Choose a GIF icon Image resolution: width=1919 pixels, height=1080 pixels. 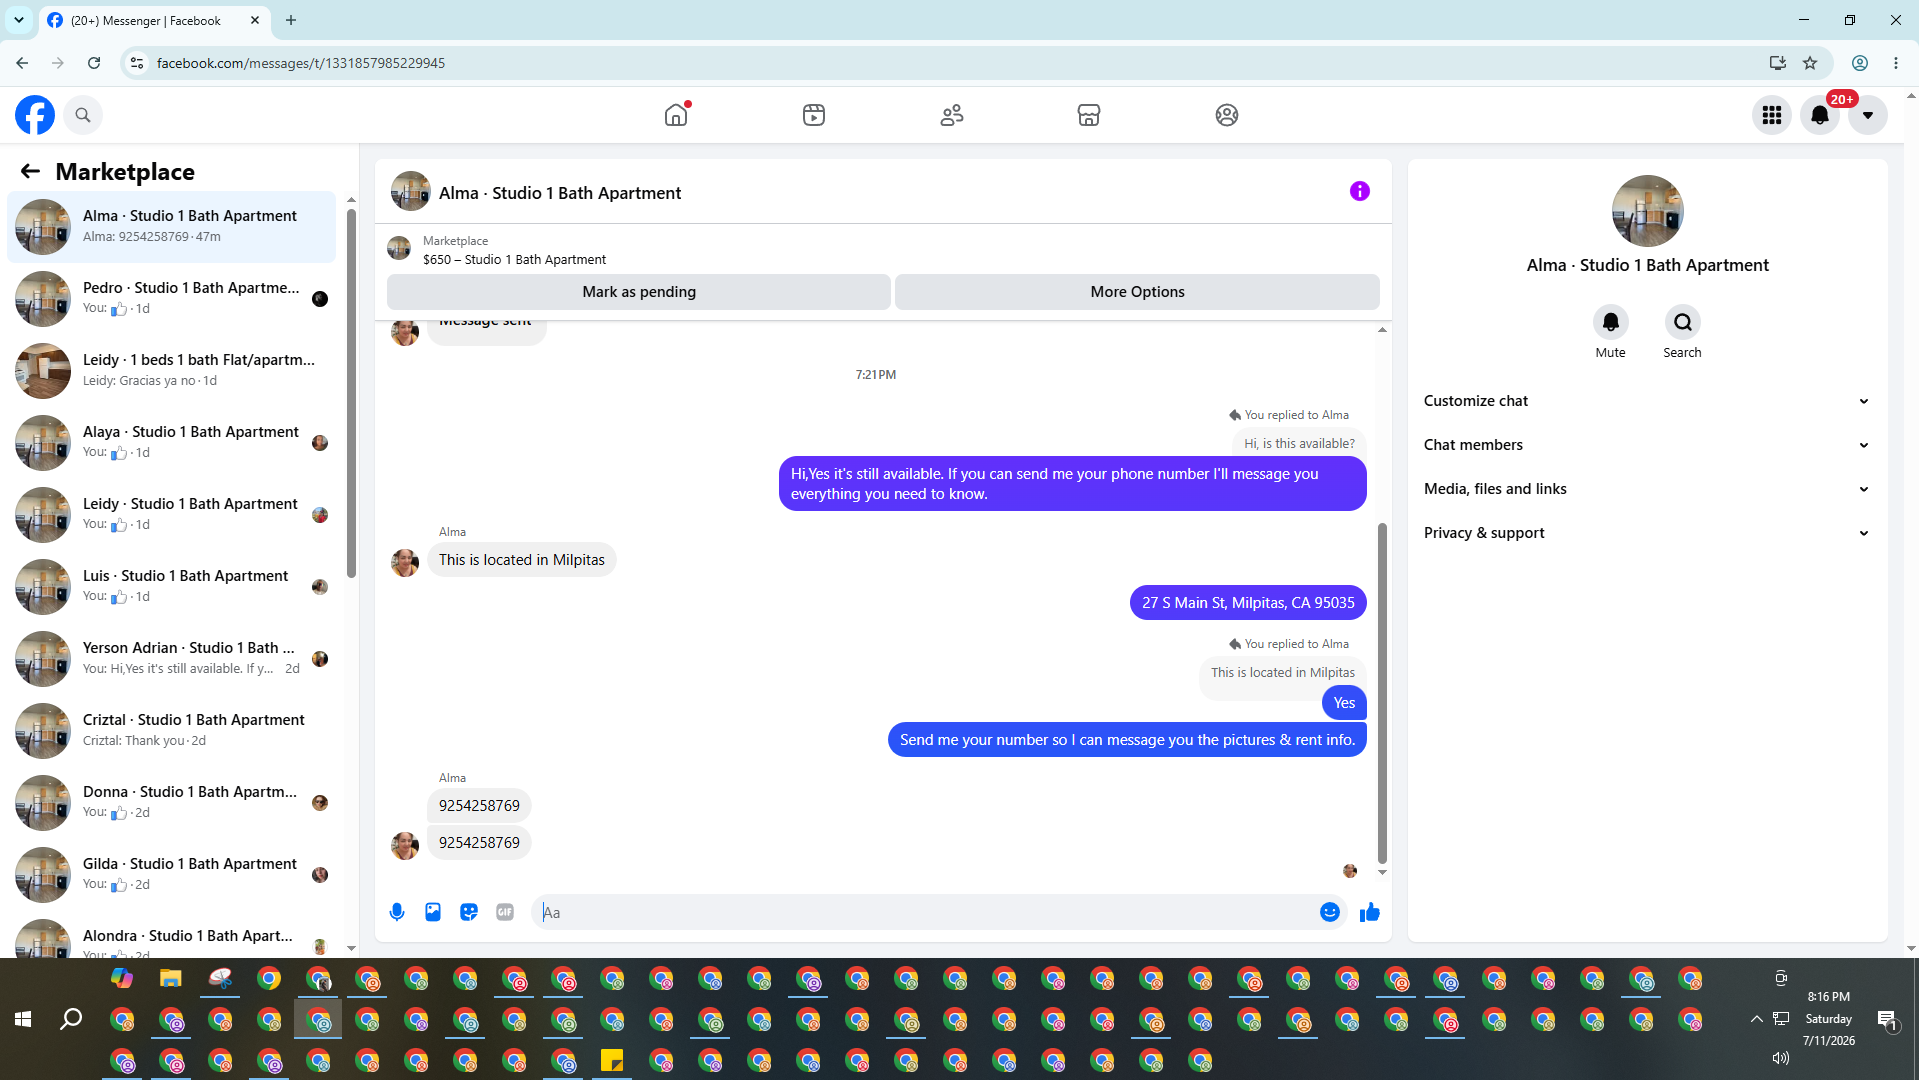click(x=505, y=912)
